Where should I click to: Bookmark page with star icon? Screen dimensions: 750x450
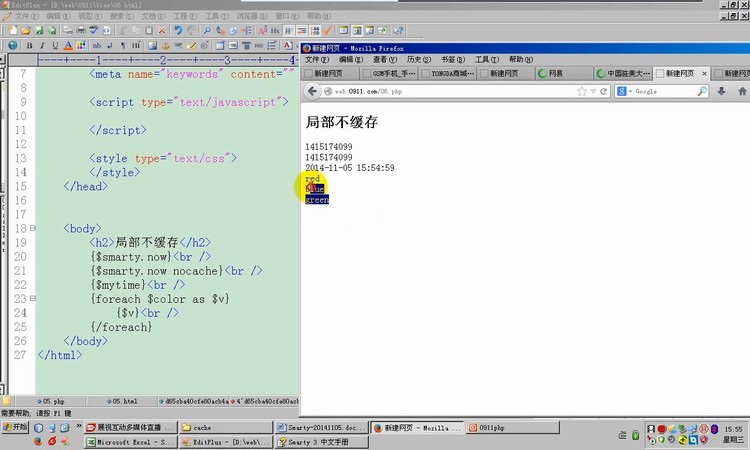(582, 91)
